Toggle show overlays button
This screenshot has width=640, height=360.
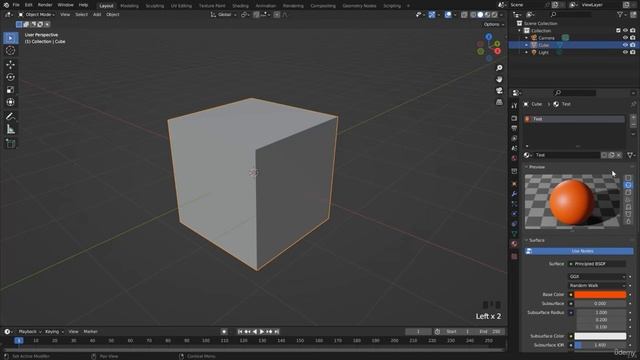[x=448, y=15]
